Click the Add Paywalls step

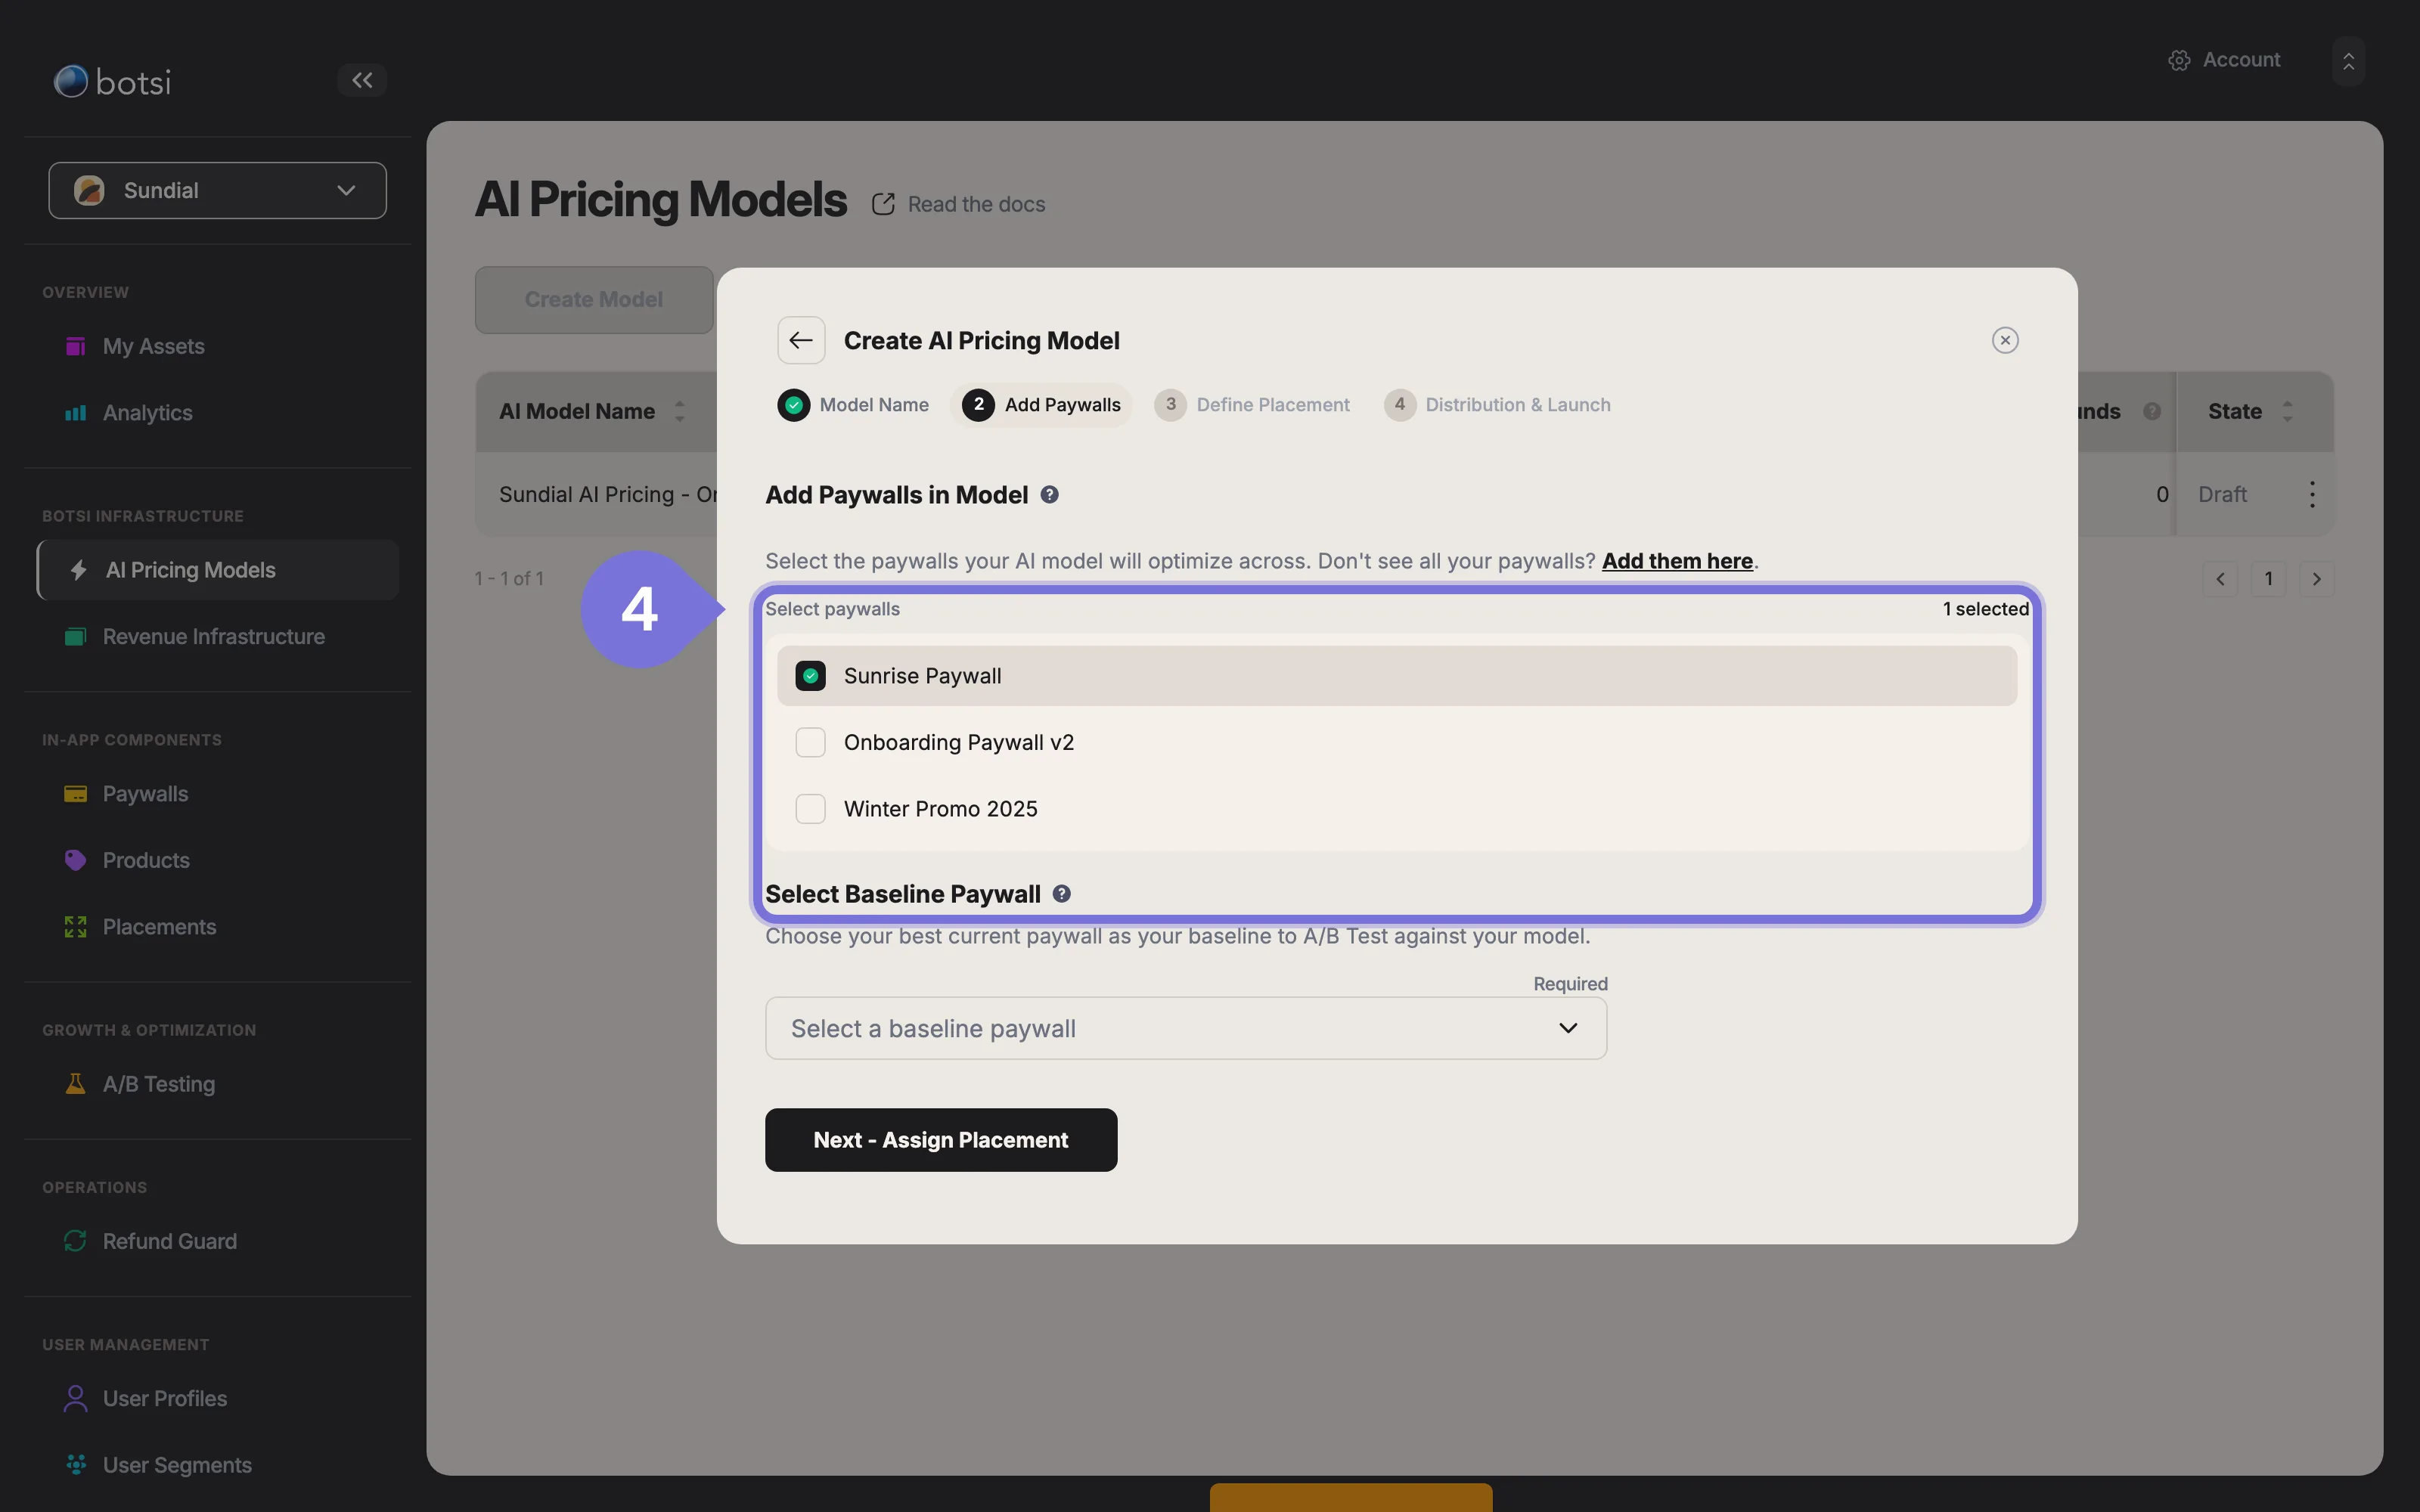[1041, 405]
